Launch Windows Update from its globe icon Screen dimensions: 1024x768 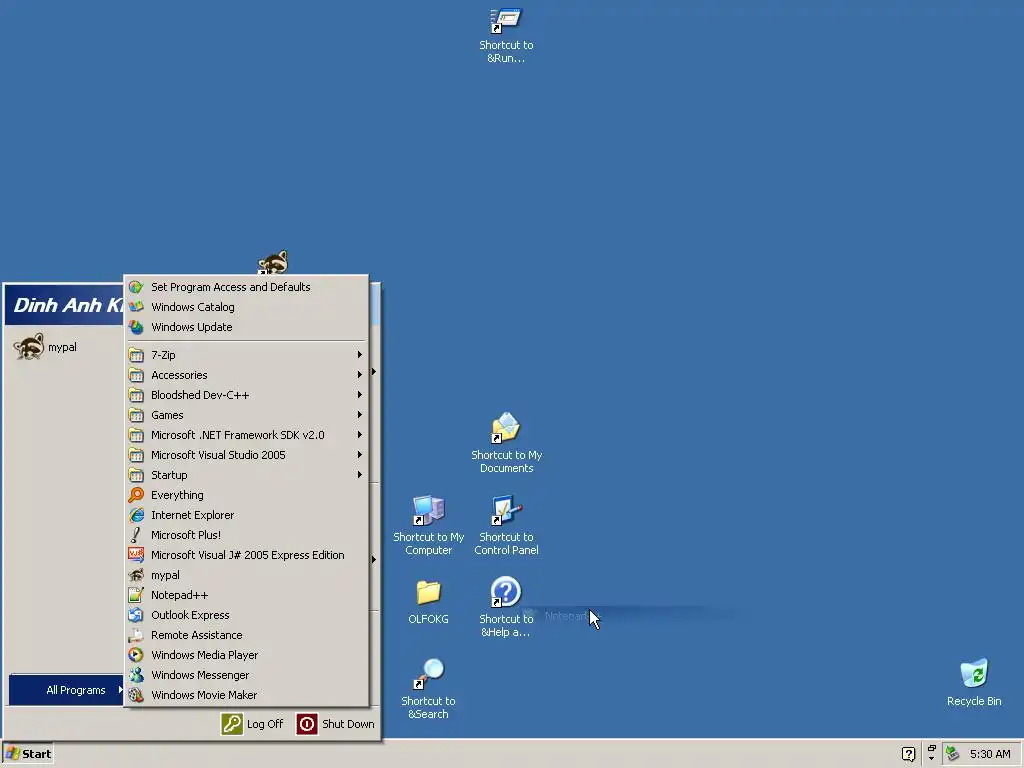pyautogui.click(x=136, y=327)
